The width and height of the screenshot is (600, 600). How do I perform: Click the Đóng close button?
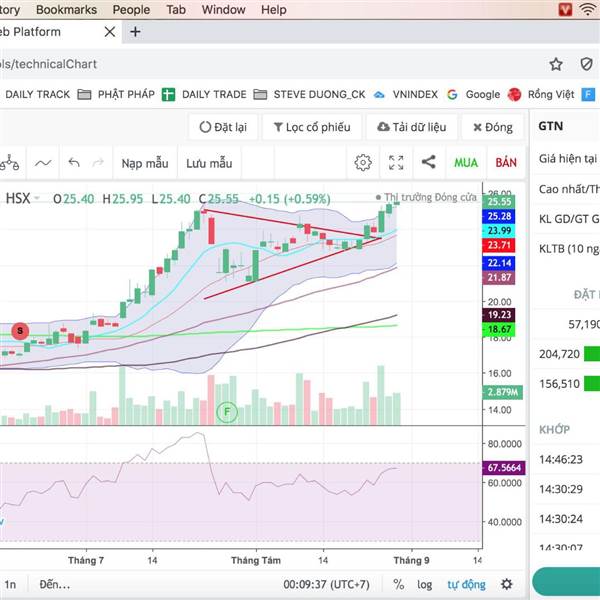click(493, 127)
